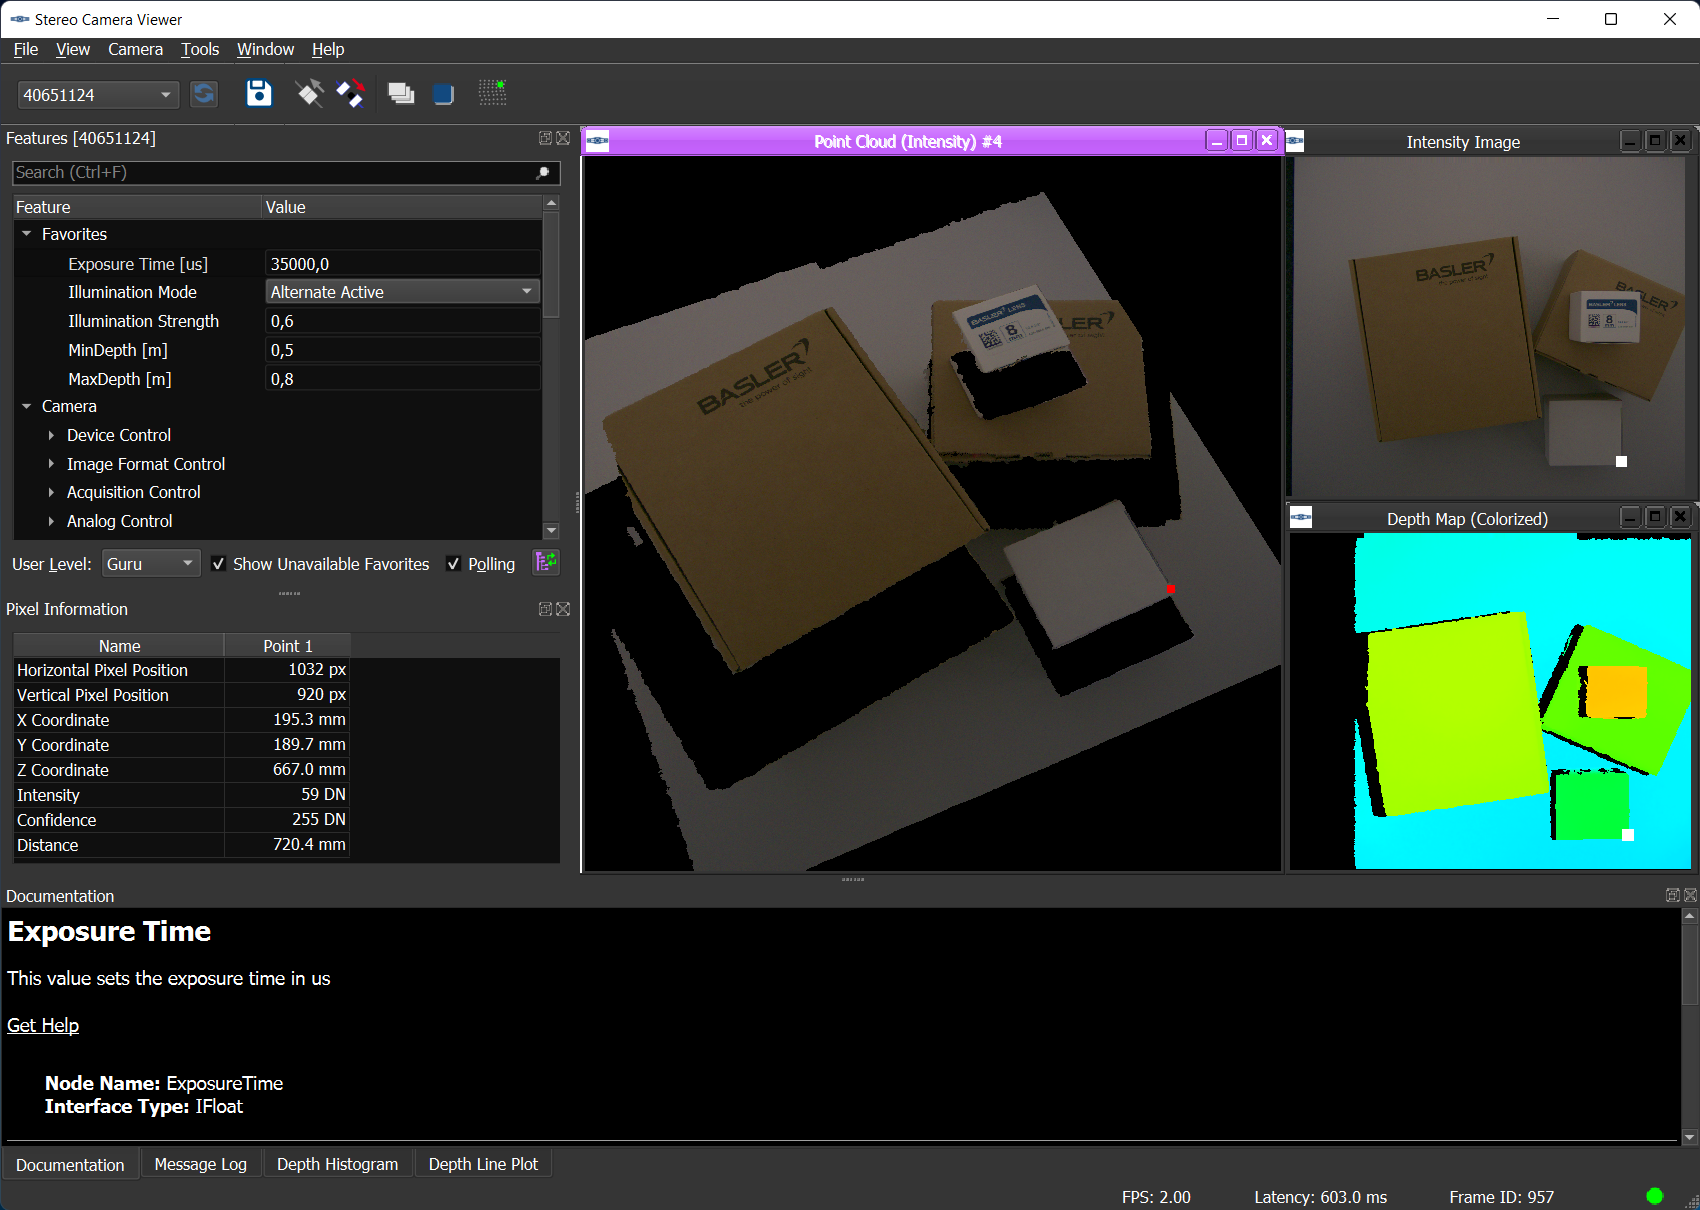Click the stacked gray windows icon
Viewport: 1700px width, 1210px height.
(401, 93)
